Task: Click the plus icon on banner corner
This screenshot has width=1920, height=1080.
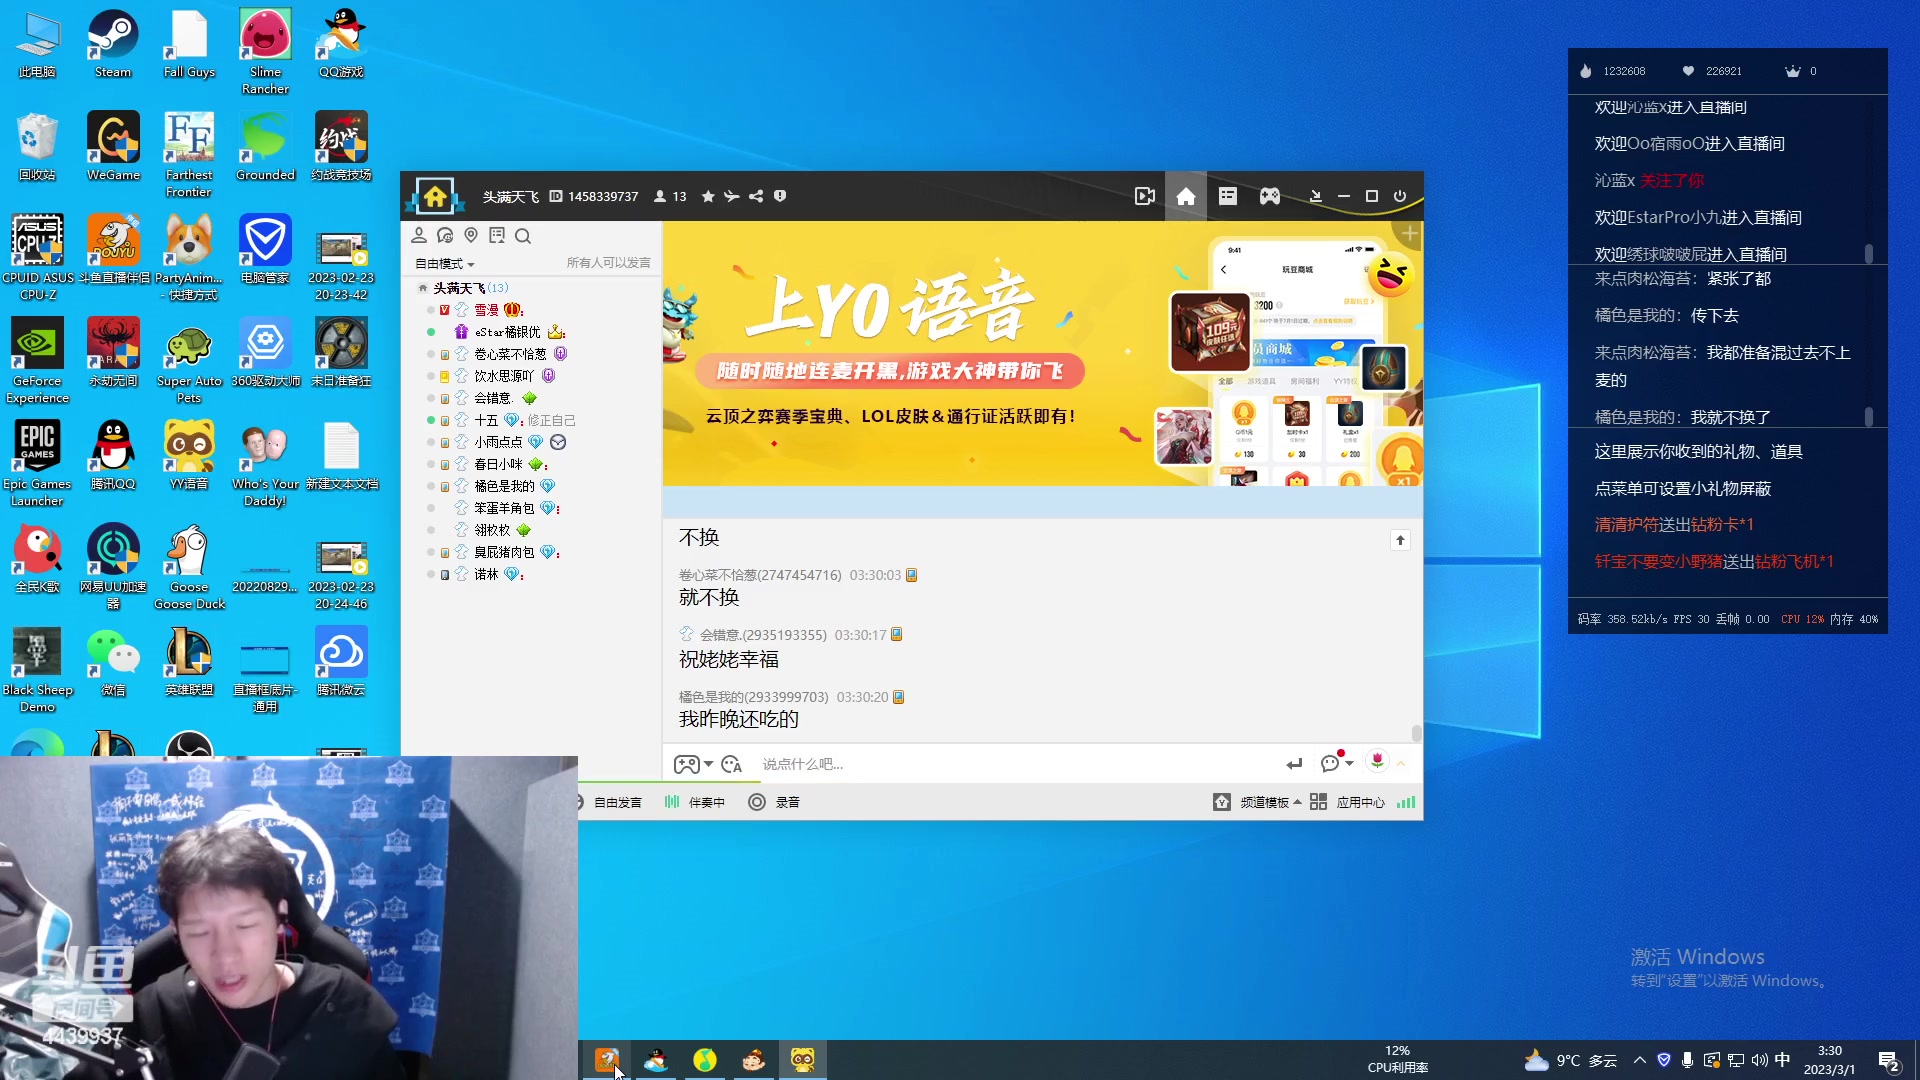Action: [1409, 235]
